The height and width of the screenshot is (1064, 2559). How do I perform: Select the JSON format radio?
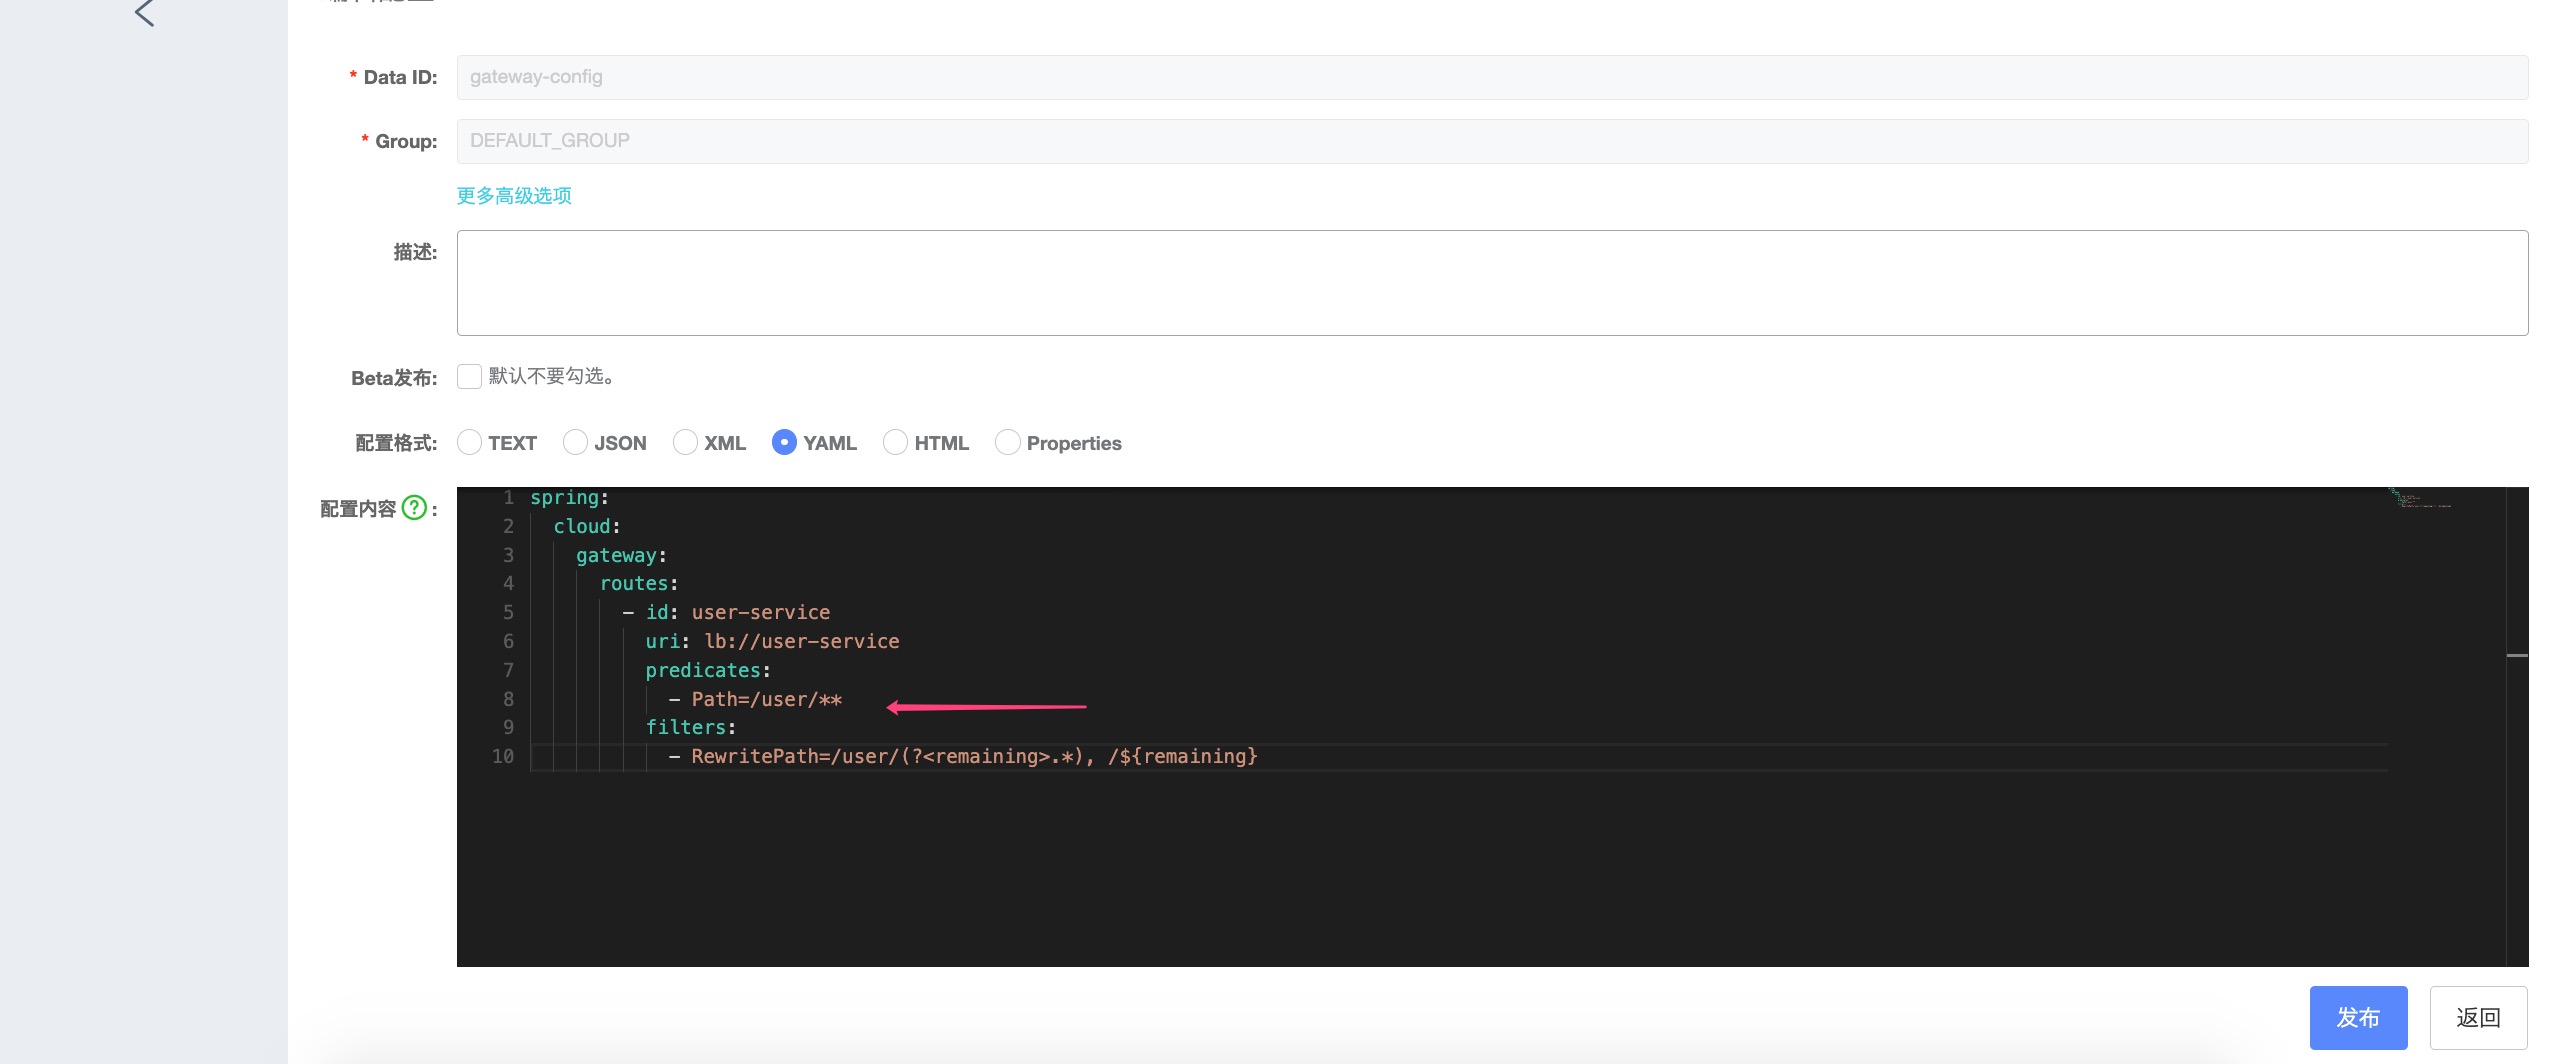[x=575, y=442]
